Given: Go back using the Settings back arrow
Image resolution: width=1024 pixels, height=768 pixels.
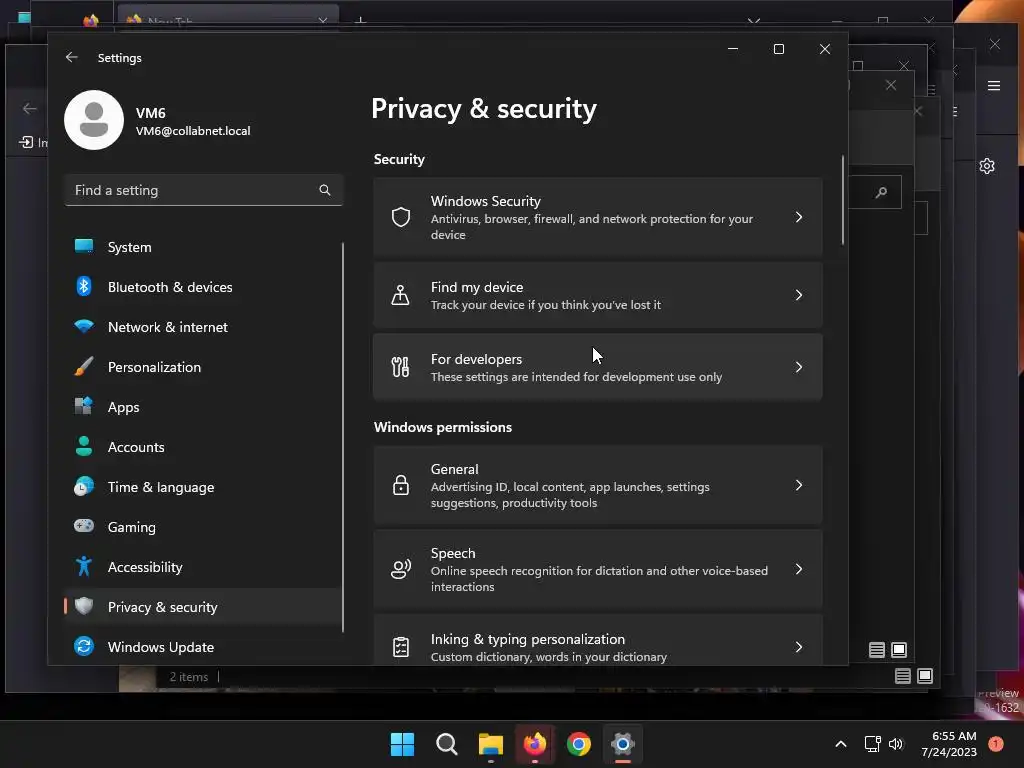Looking at the screenshot, I should coord(71,57).
